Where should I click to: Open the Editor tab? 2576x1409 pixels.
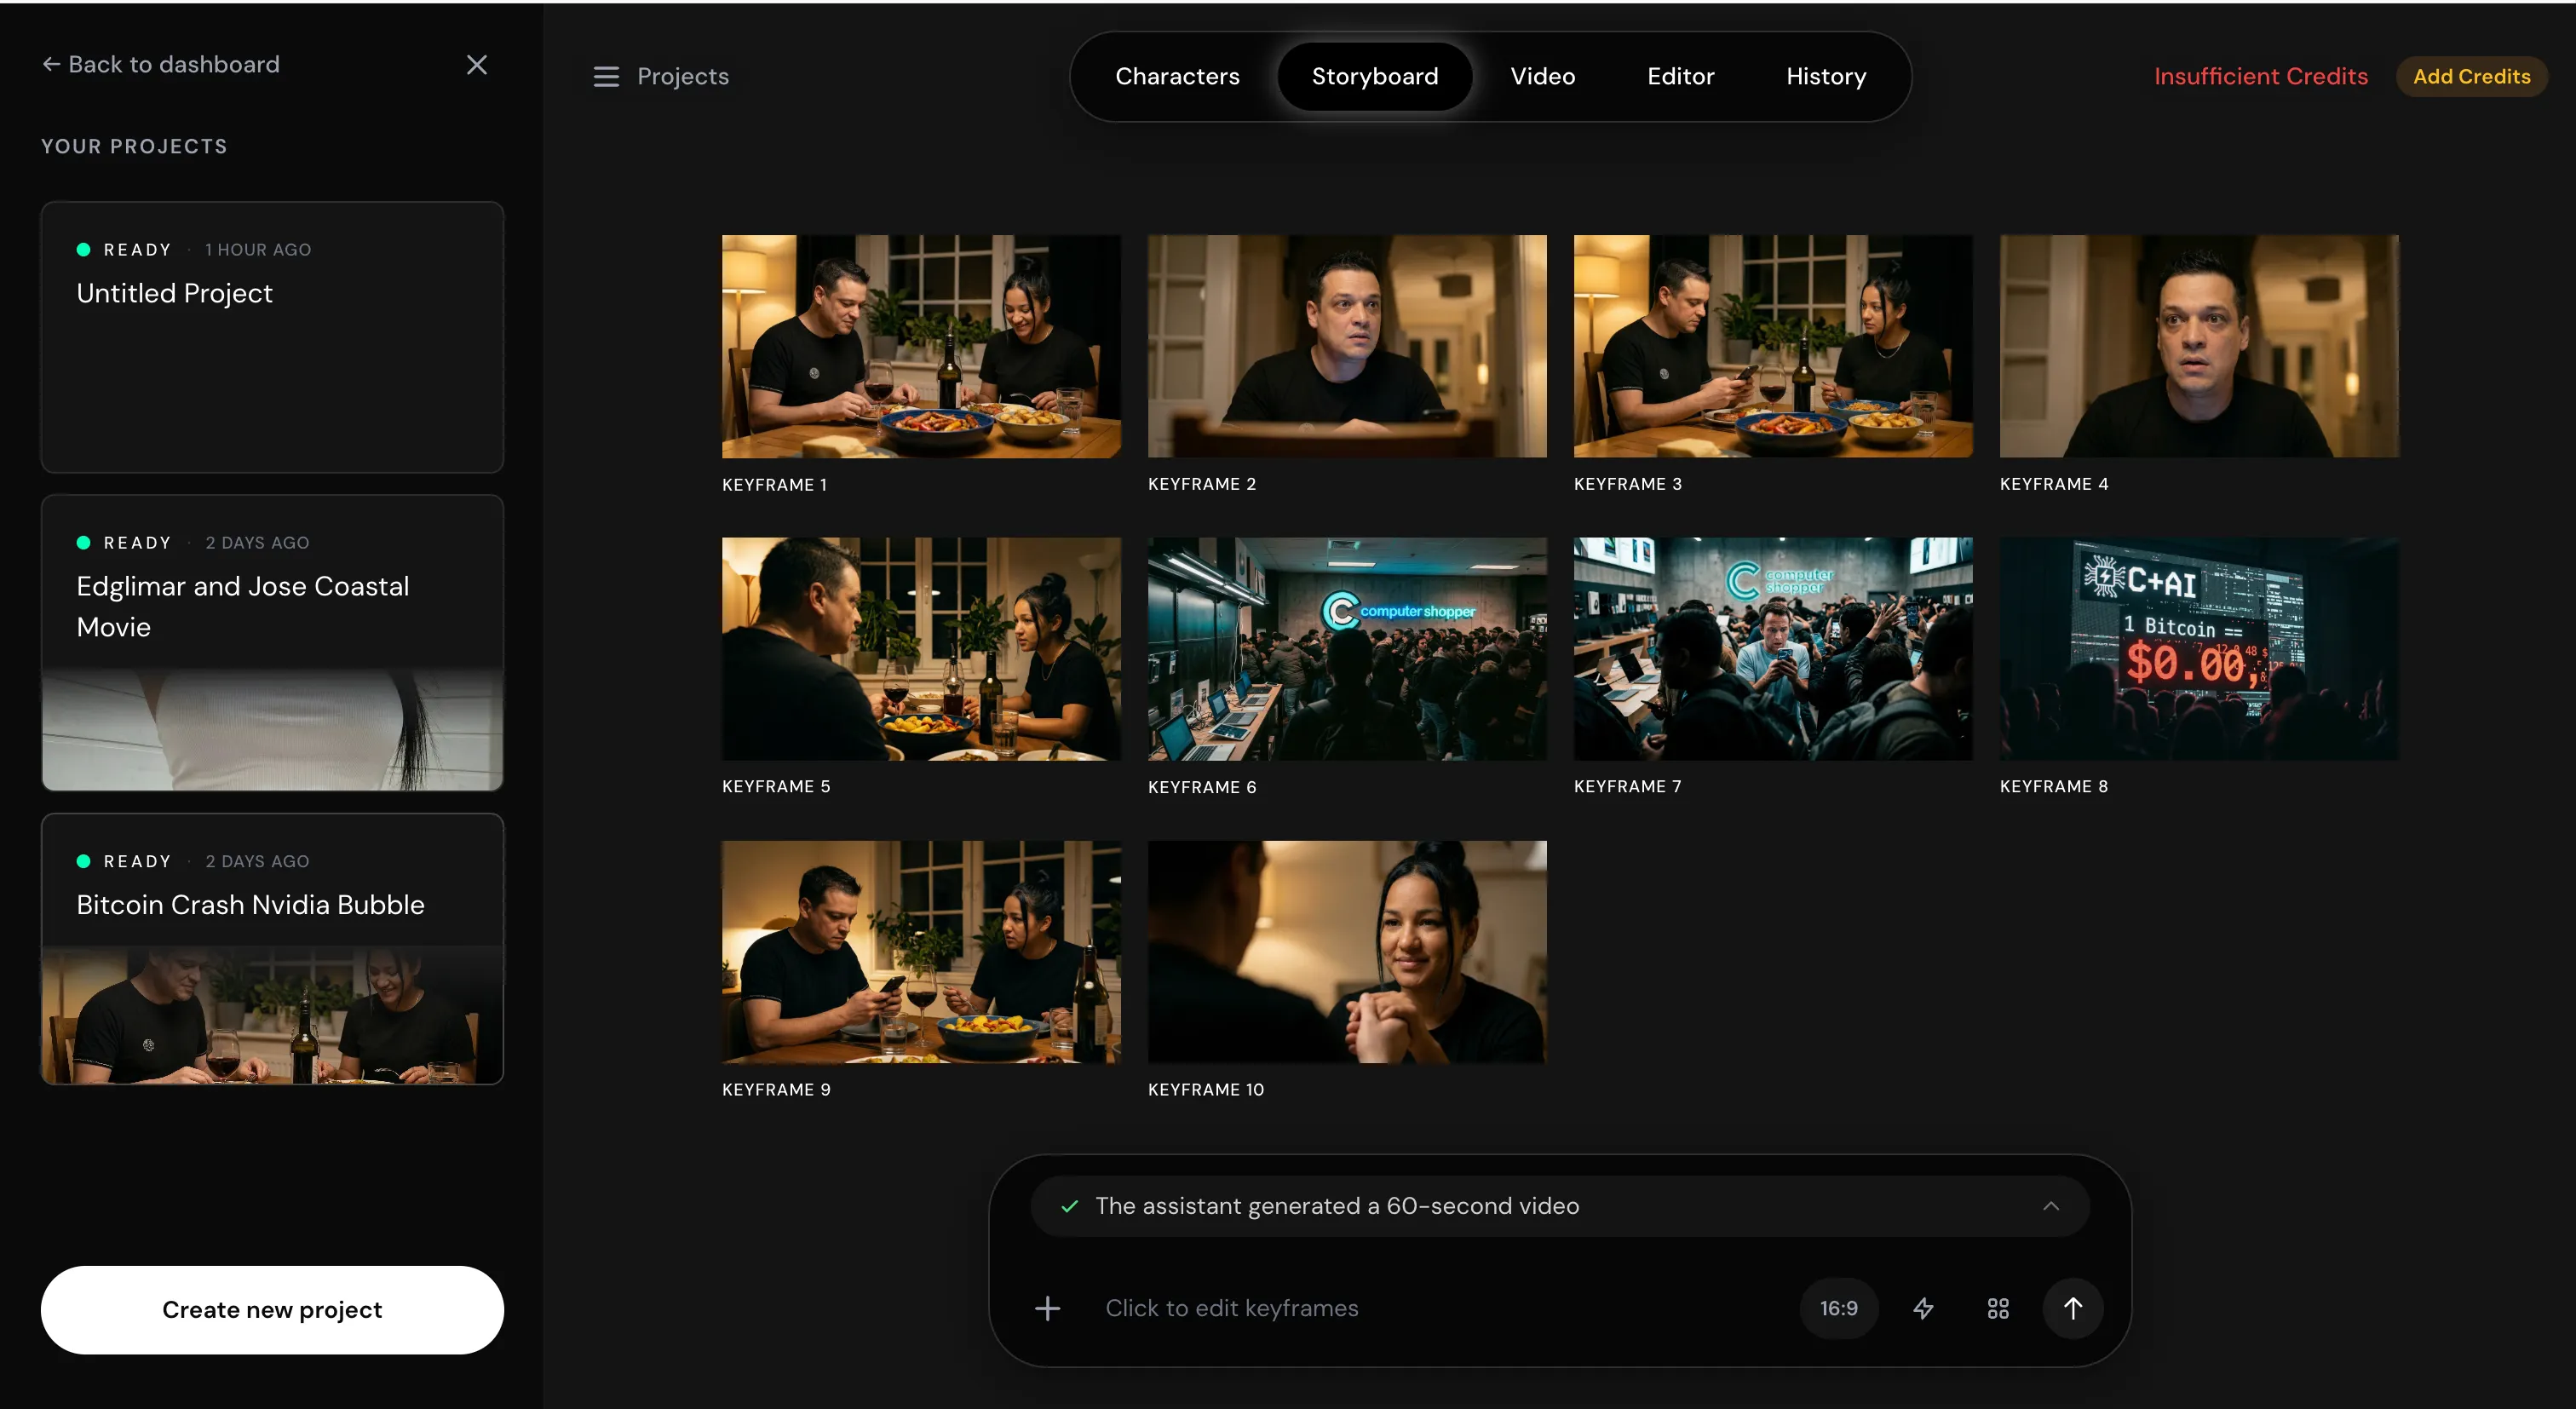[x=1680, y=77]
